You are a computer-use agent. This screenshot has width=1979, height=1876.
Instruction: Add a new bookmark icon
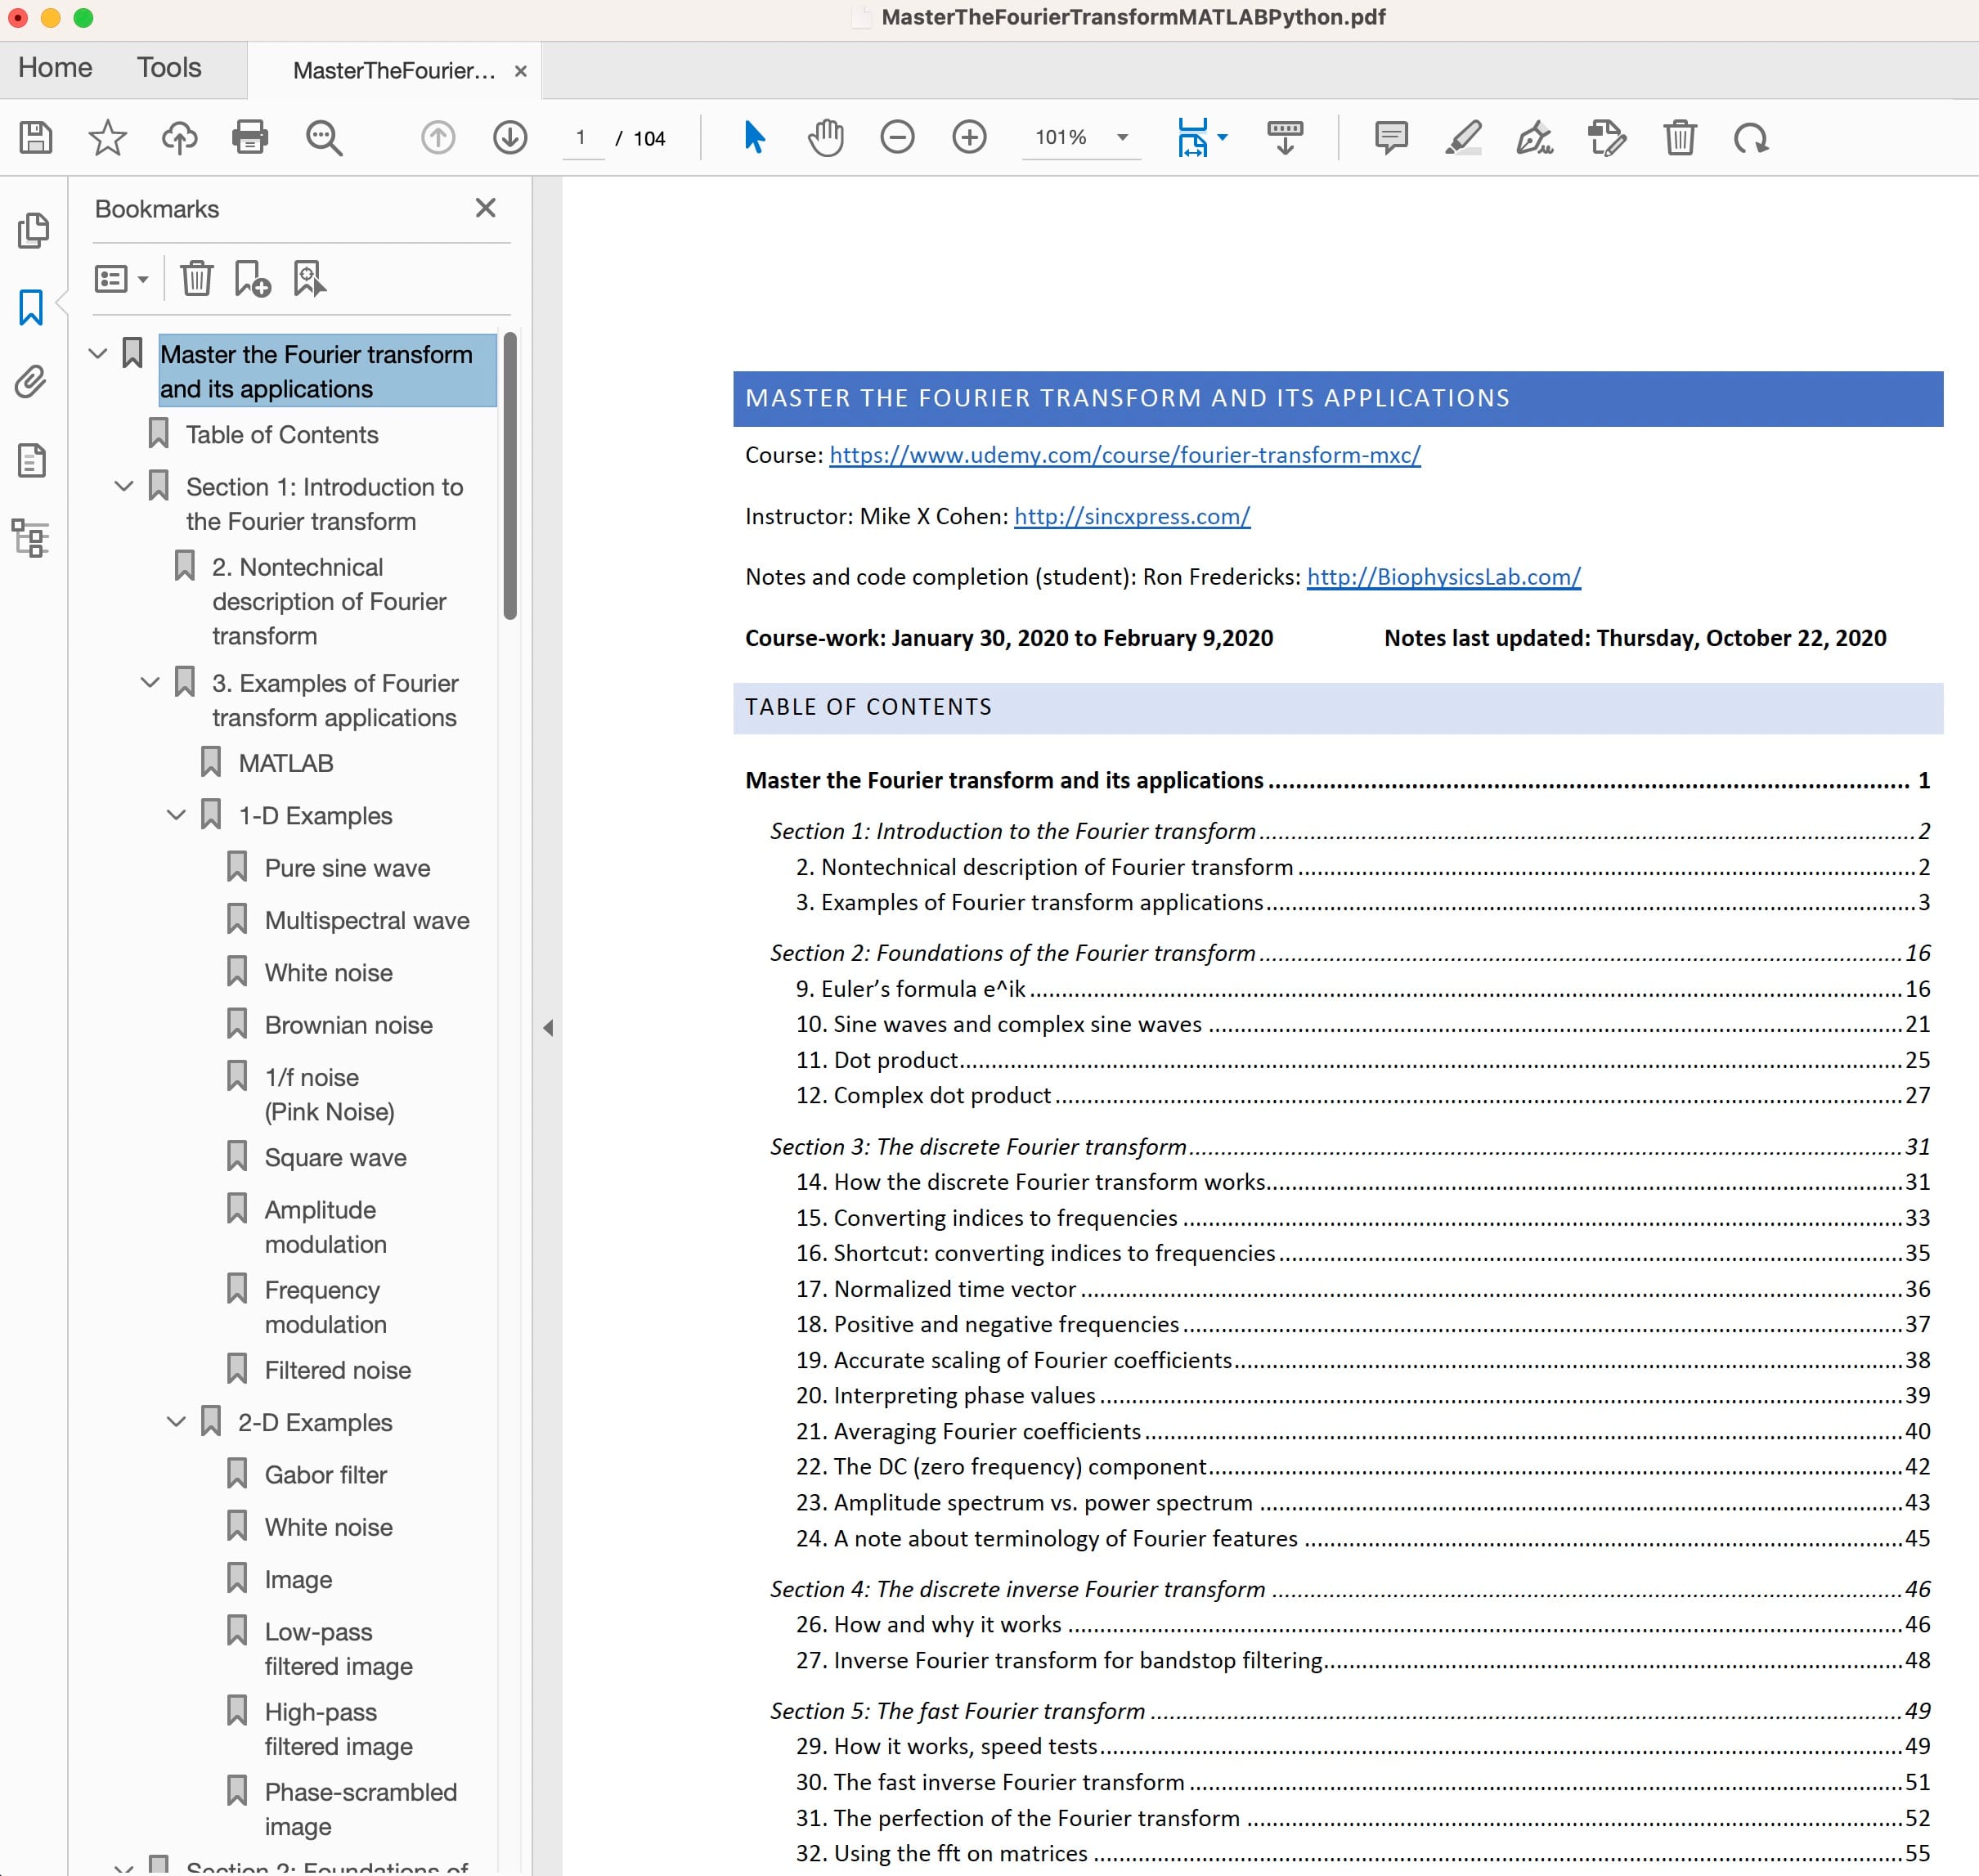pos(252,279)
